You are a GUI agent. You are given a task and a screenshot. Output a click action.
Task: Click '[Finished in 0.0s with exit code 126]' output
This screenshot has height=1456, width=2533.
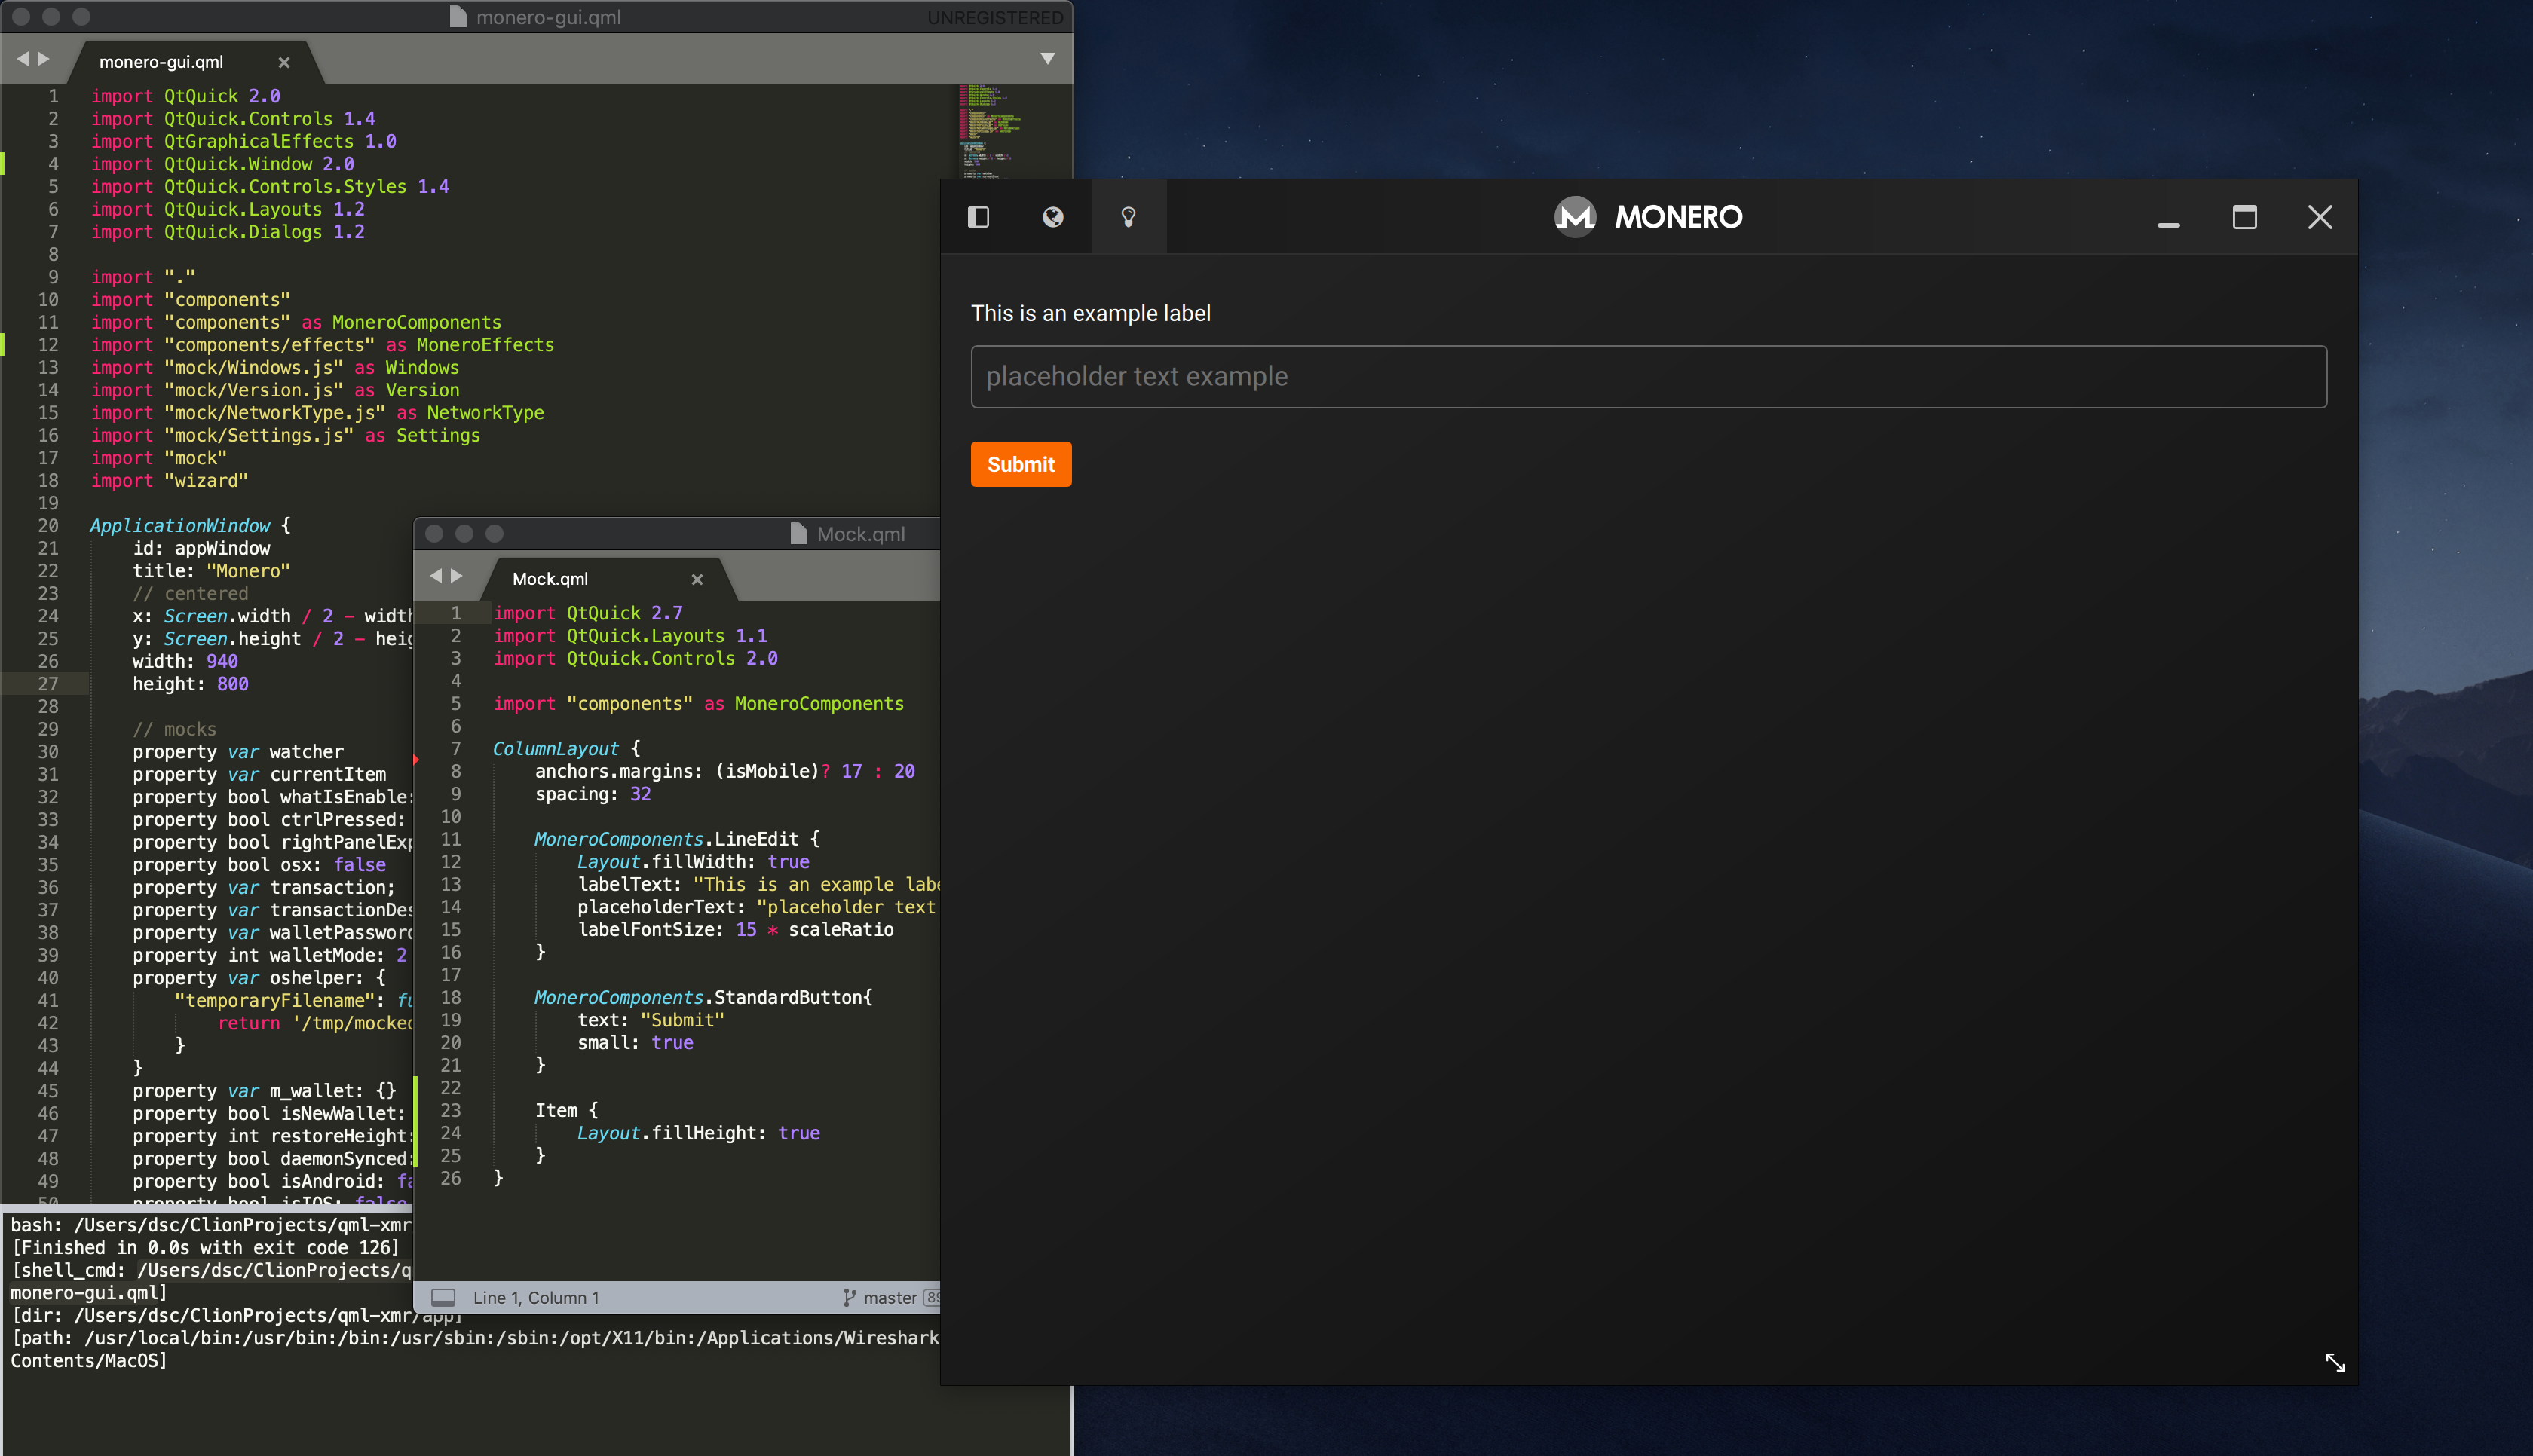click(x=205, y=1247)
